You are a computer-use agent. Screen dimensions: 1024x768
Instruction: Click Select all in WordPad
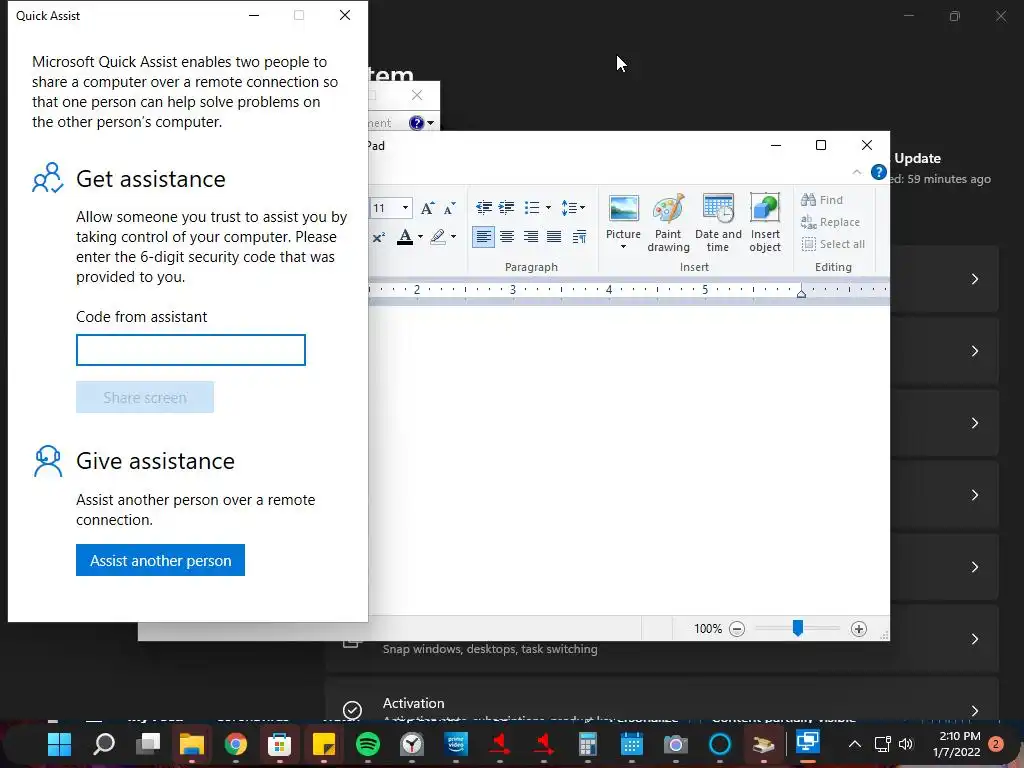tap(833, 244)
